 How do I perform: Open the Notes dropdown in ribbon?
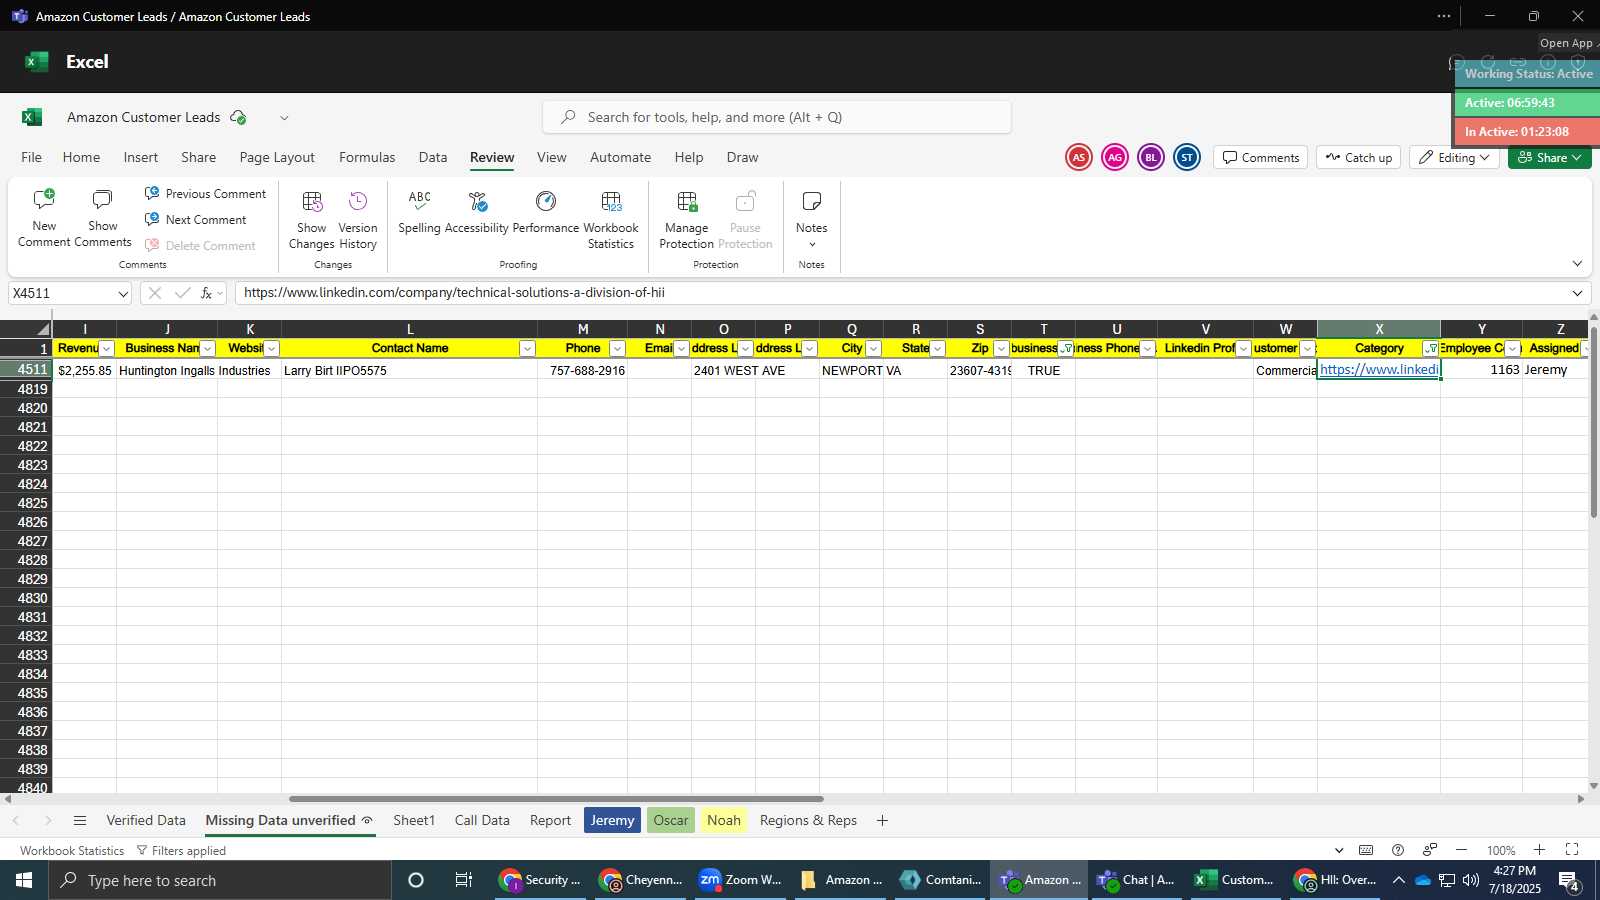812,220
